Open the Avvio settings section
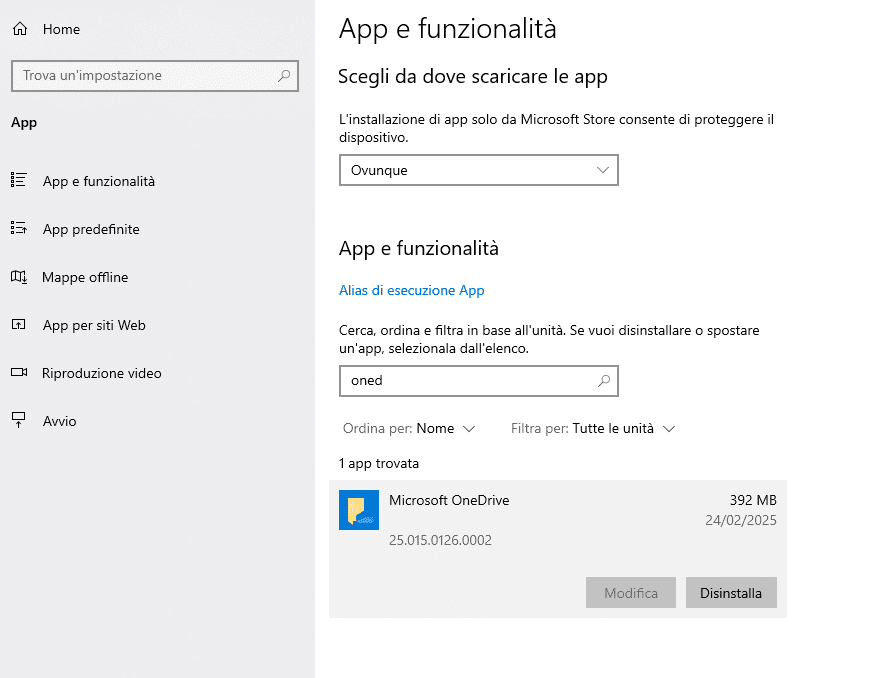Viewport: 895px width, 678px height. (59, 421)
